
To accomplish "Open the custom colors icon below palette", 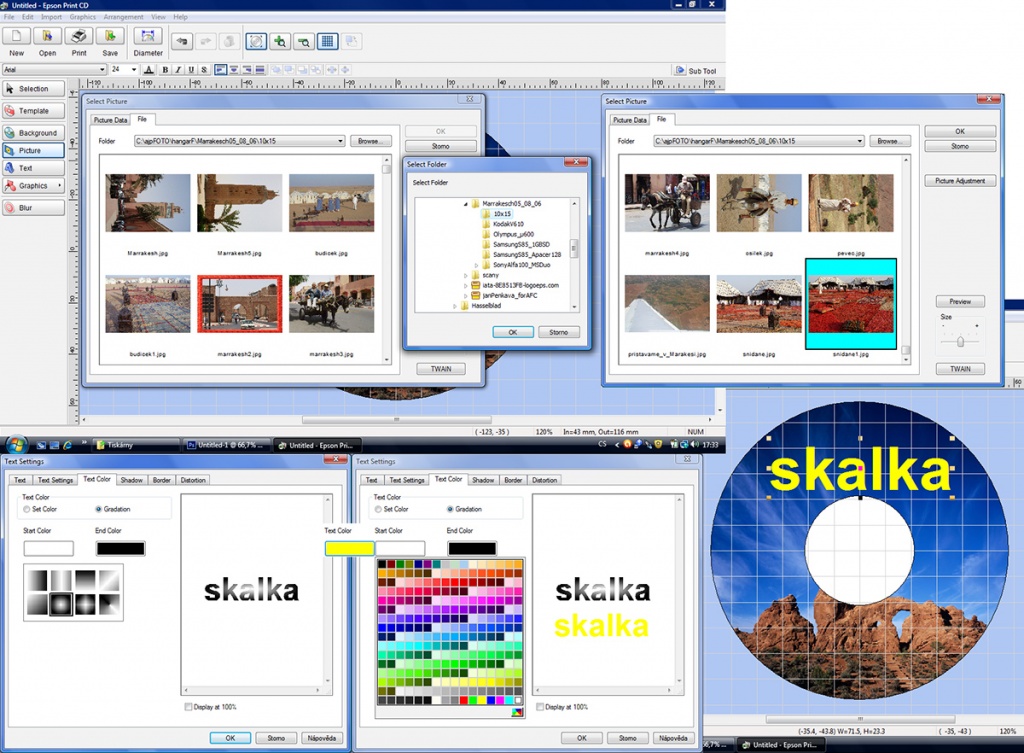I will [x=517, y=713].
